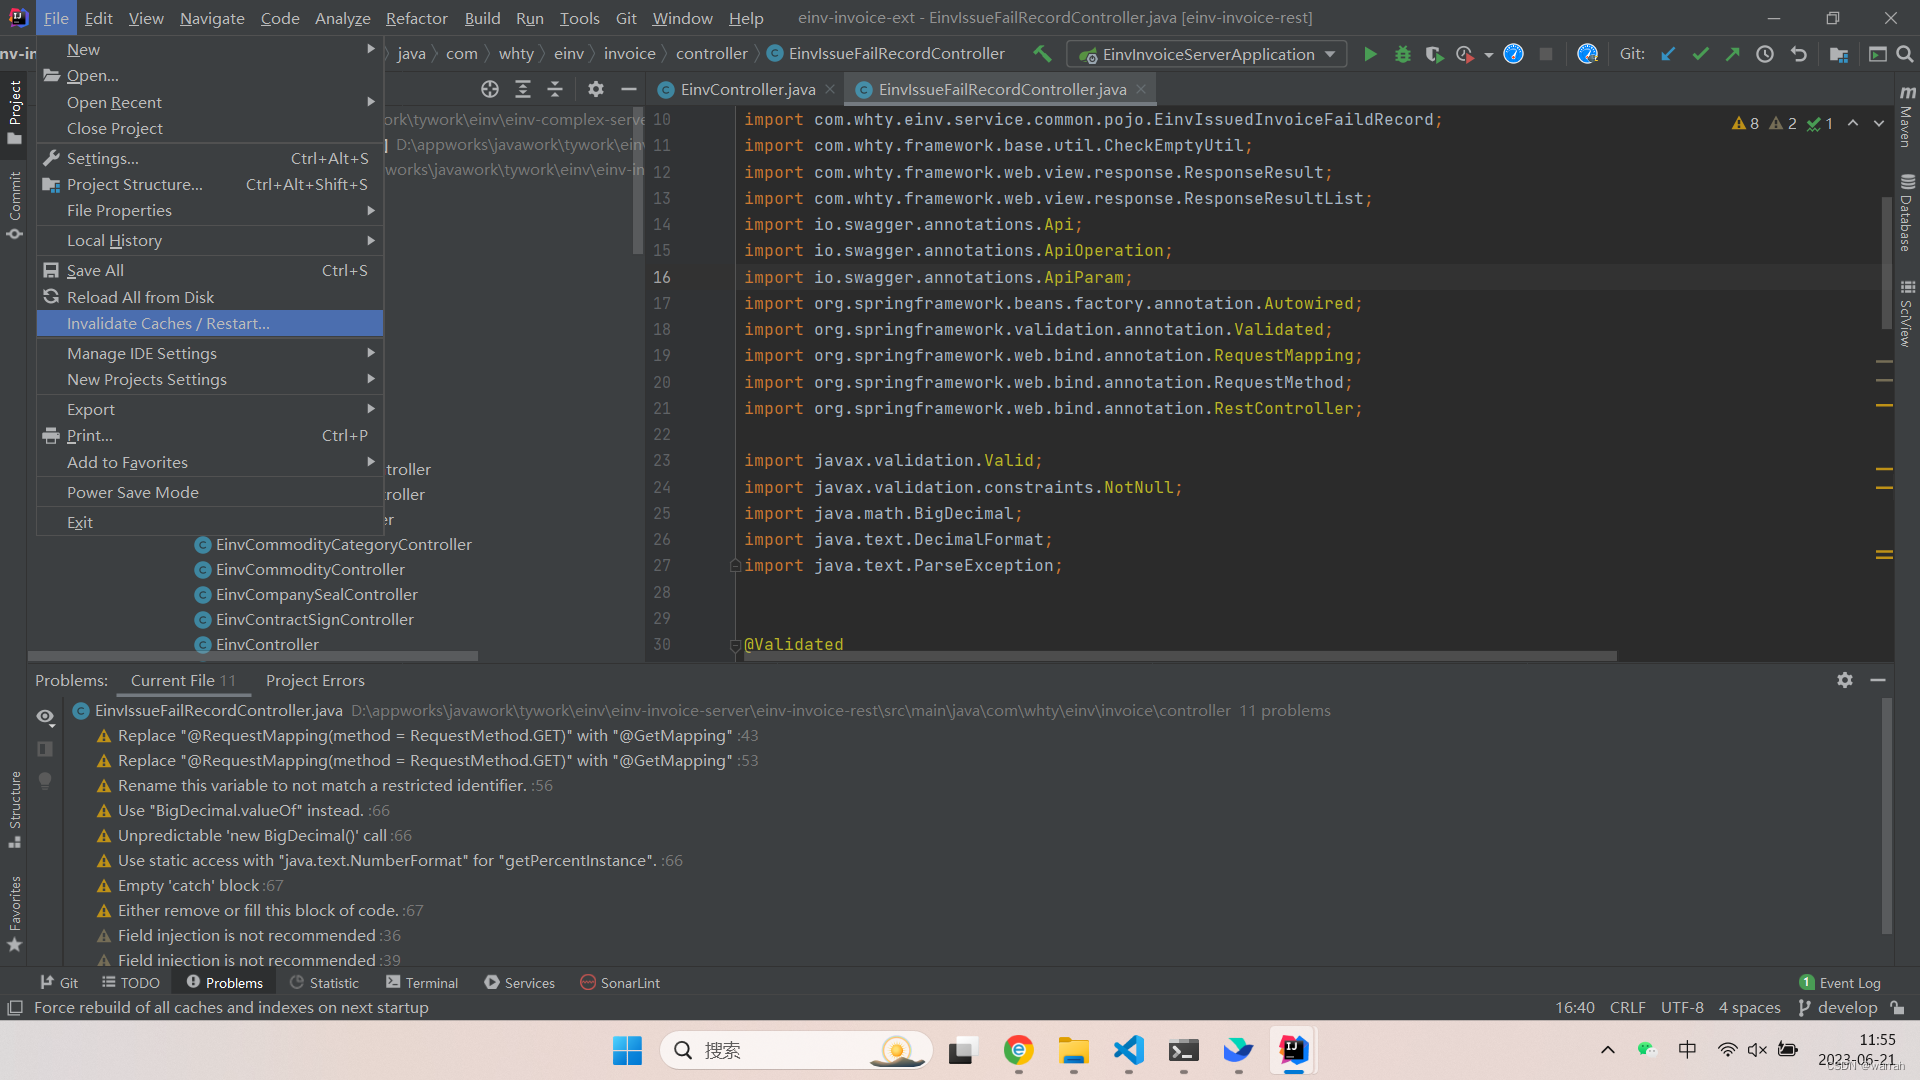
Task: Select EinvCommodityController in the project tree
Action: pos(310,569)
